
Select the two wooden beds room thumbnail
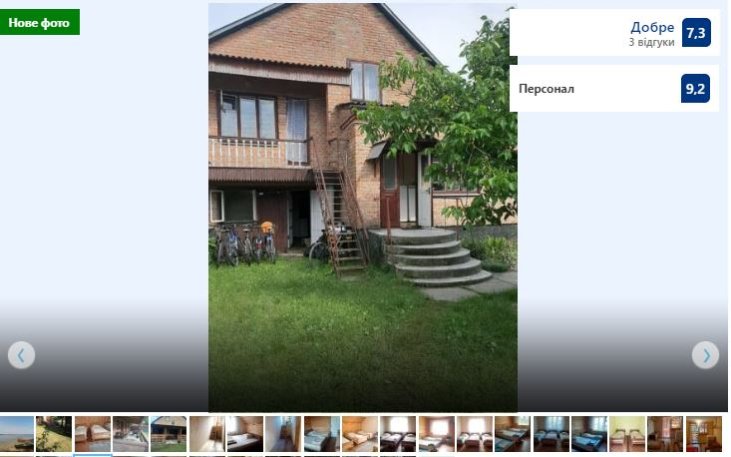(92, 434)
